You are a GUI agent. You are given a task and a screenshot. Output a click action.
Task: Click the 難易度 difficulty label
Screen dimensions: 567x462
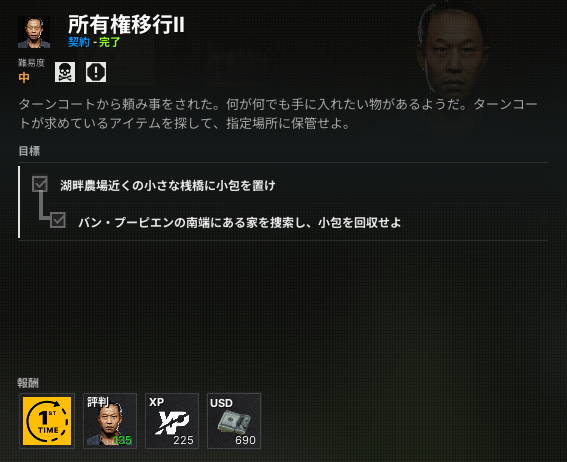[31, 63]
